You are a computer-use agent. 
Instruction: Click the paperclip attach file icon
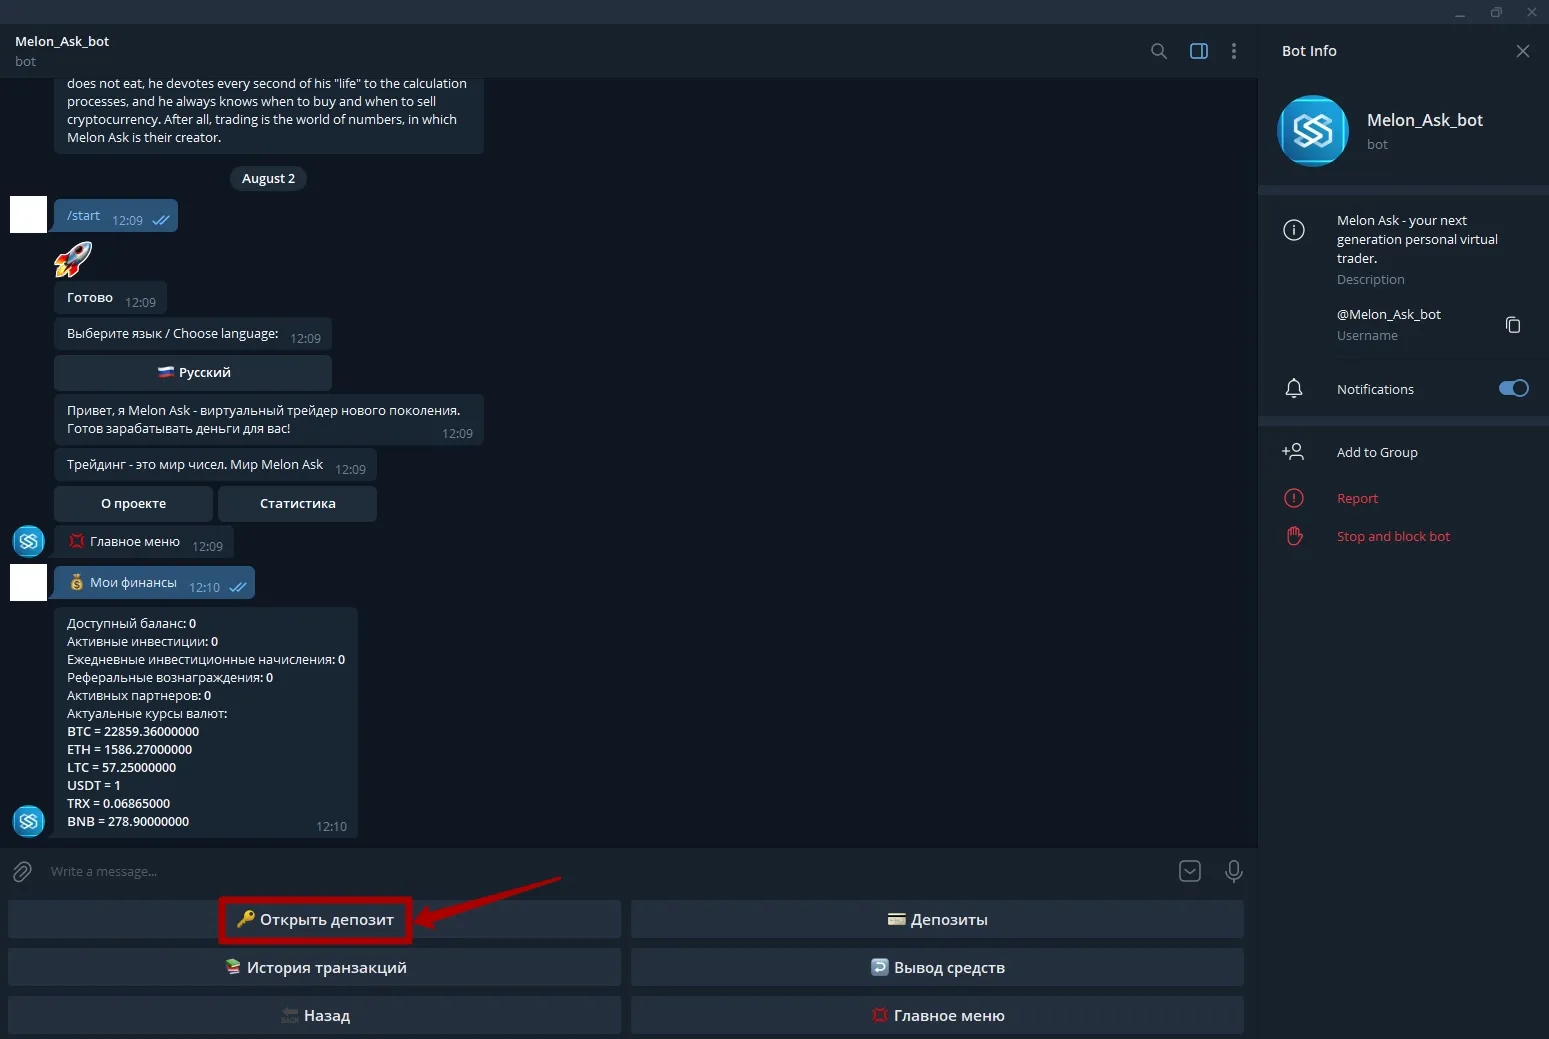coord(22,872)
